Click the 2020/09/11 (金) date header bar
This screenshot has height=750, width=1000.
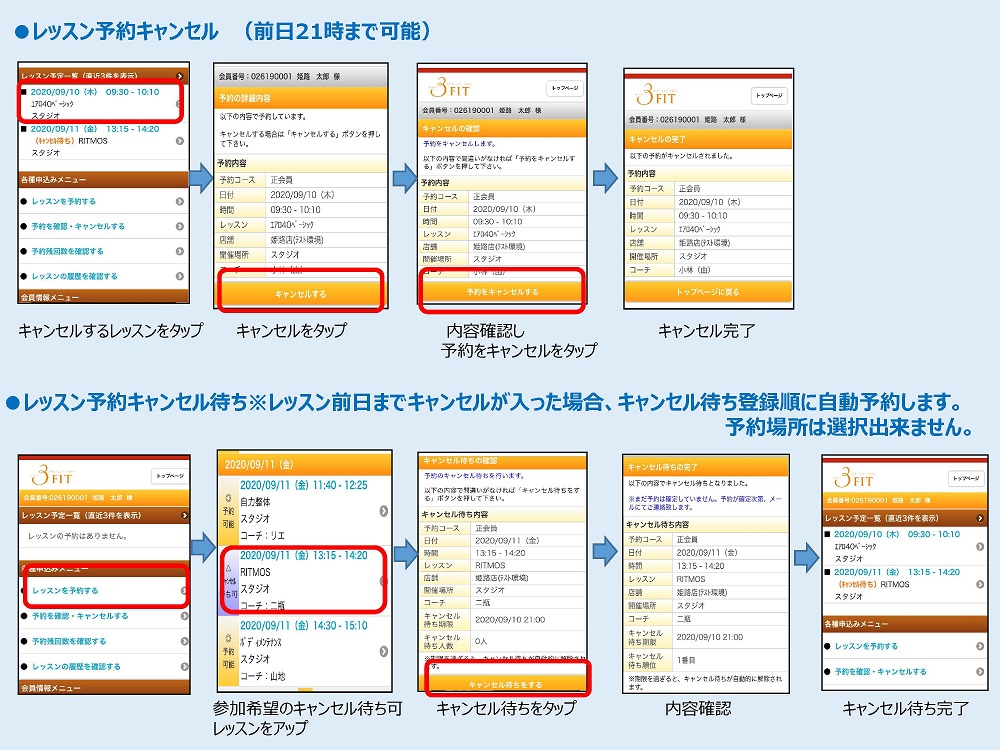point(304,464)
